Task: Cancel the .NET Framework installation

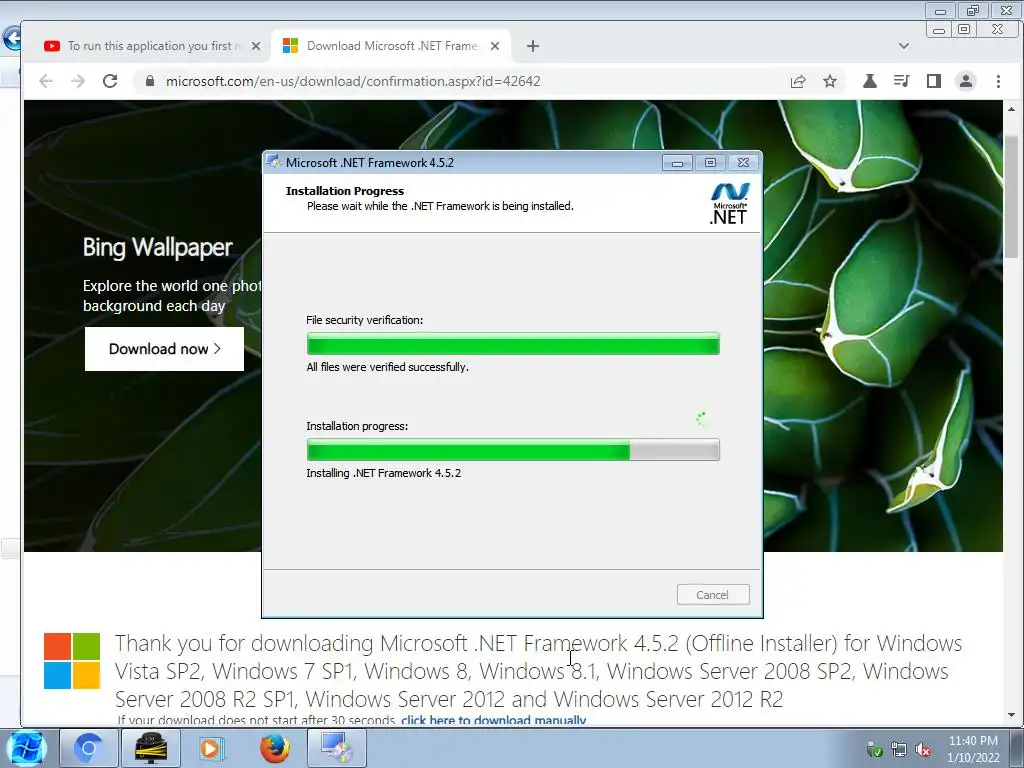Action: coord(712,595)
